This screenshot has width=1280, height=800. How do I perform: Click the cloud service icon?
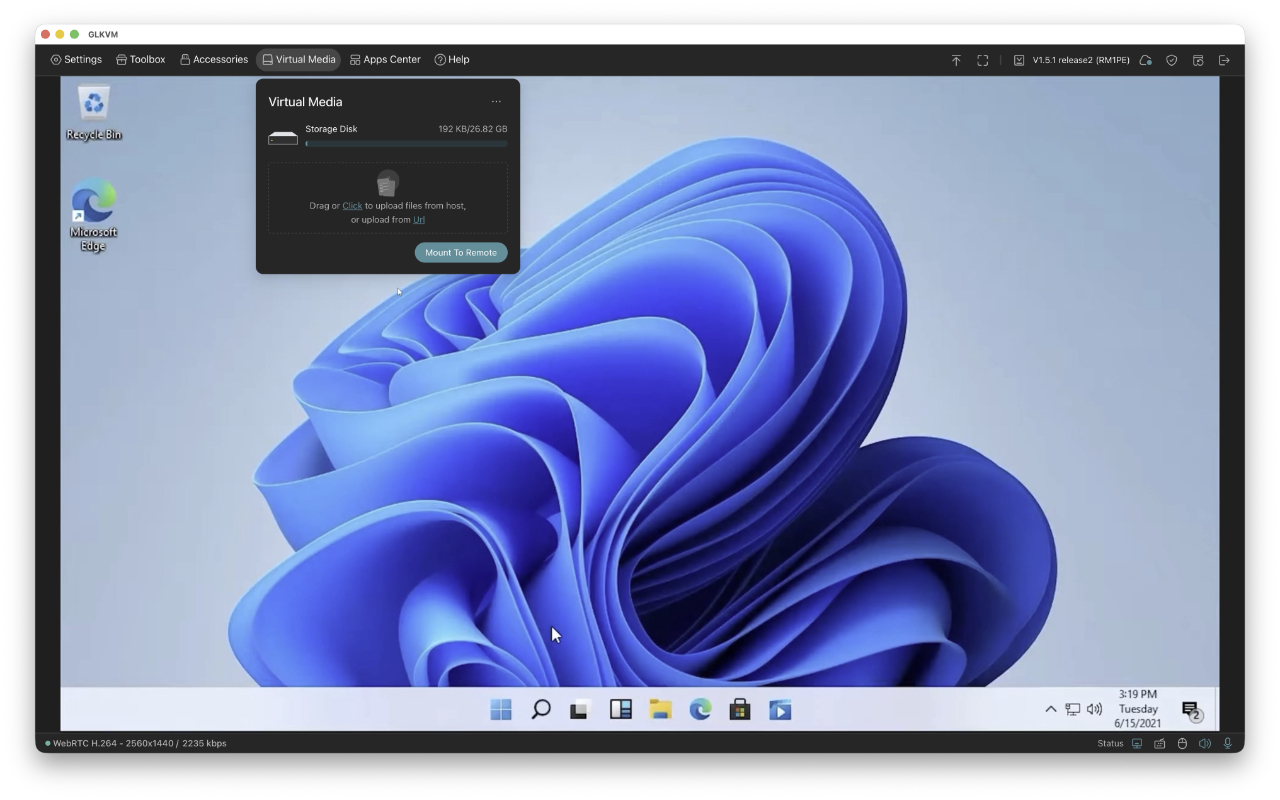click(x=1146, y=60)
